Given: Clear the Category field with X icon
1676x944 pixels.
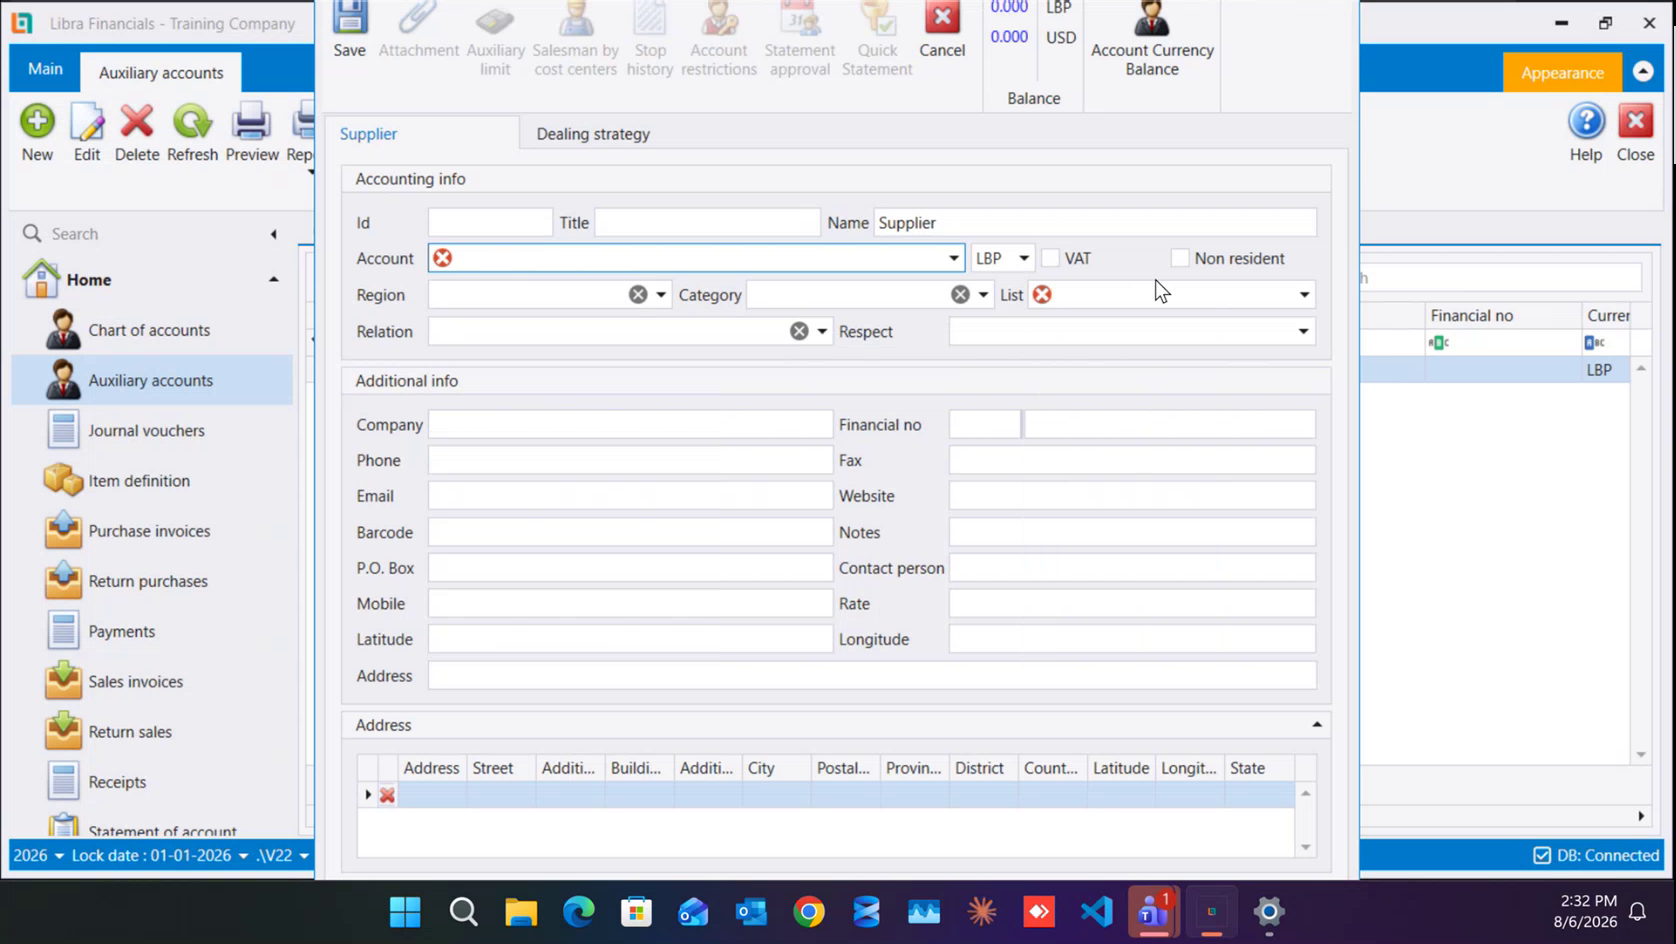Looking at the screenshot, I should pos(960,295).
